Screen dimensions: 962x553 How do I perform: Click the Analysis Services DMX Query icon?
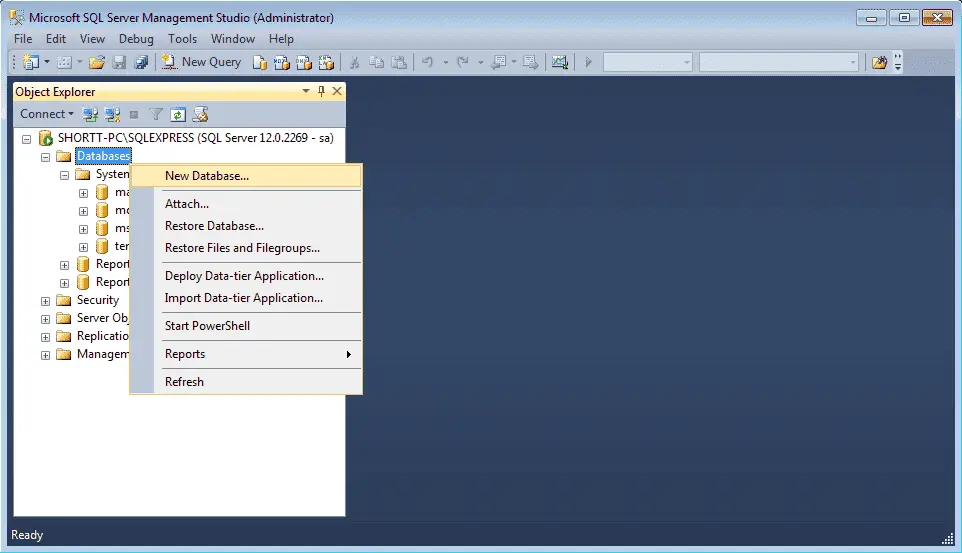pyautogui.click(x=304, y=62)
